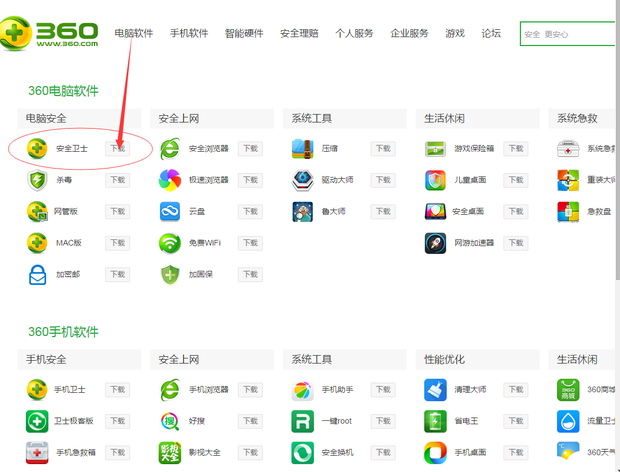Open the 急救盘 icon

tap(568, 211)
